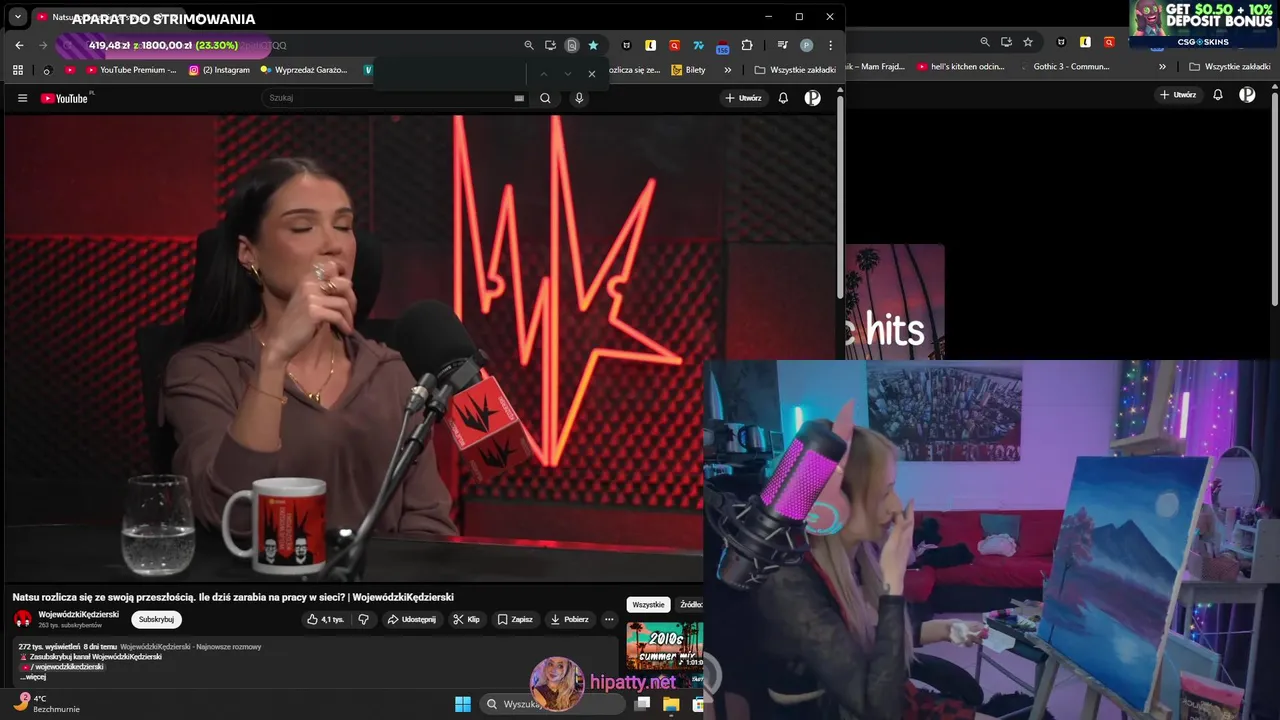
Task: Open the (2) Instagram bookmark
Action: (x=219, y=70)
